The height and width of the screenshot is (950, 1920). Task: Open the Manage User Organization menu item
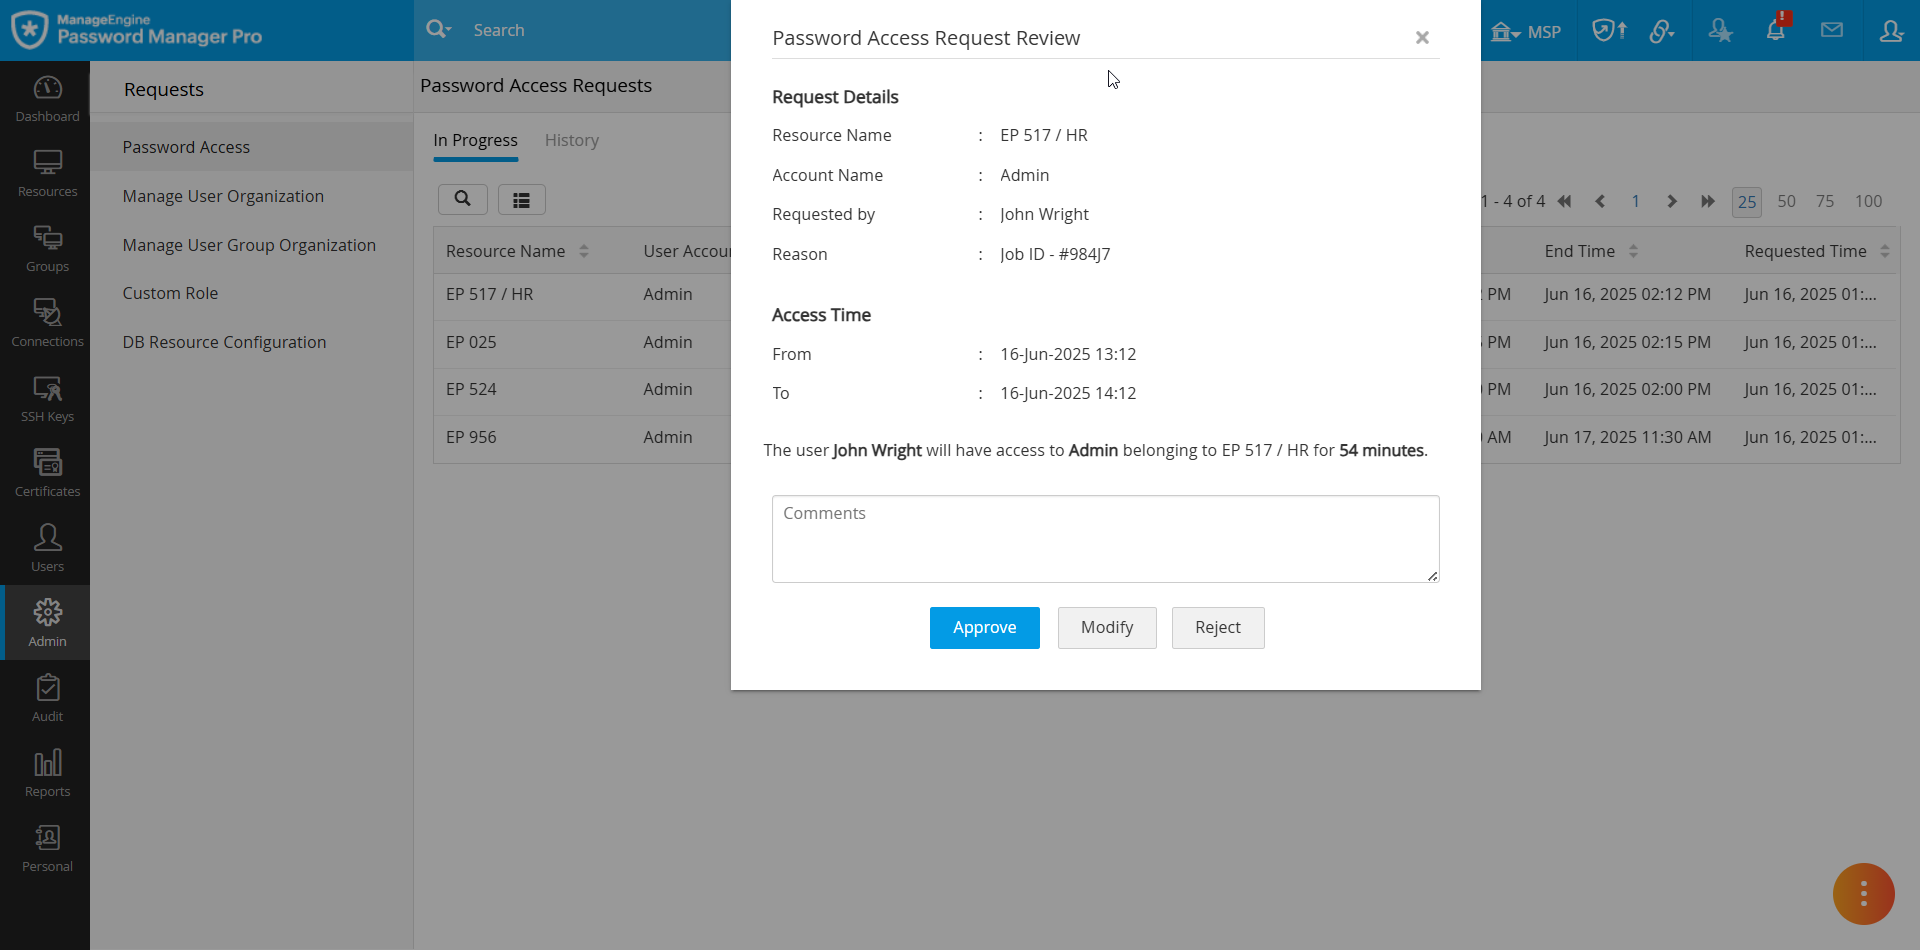tap(222, 196)
